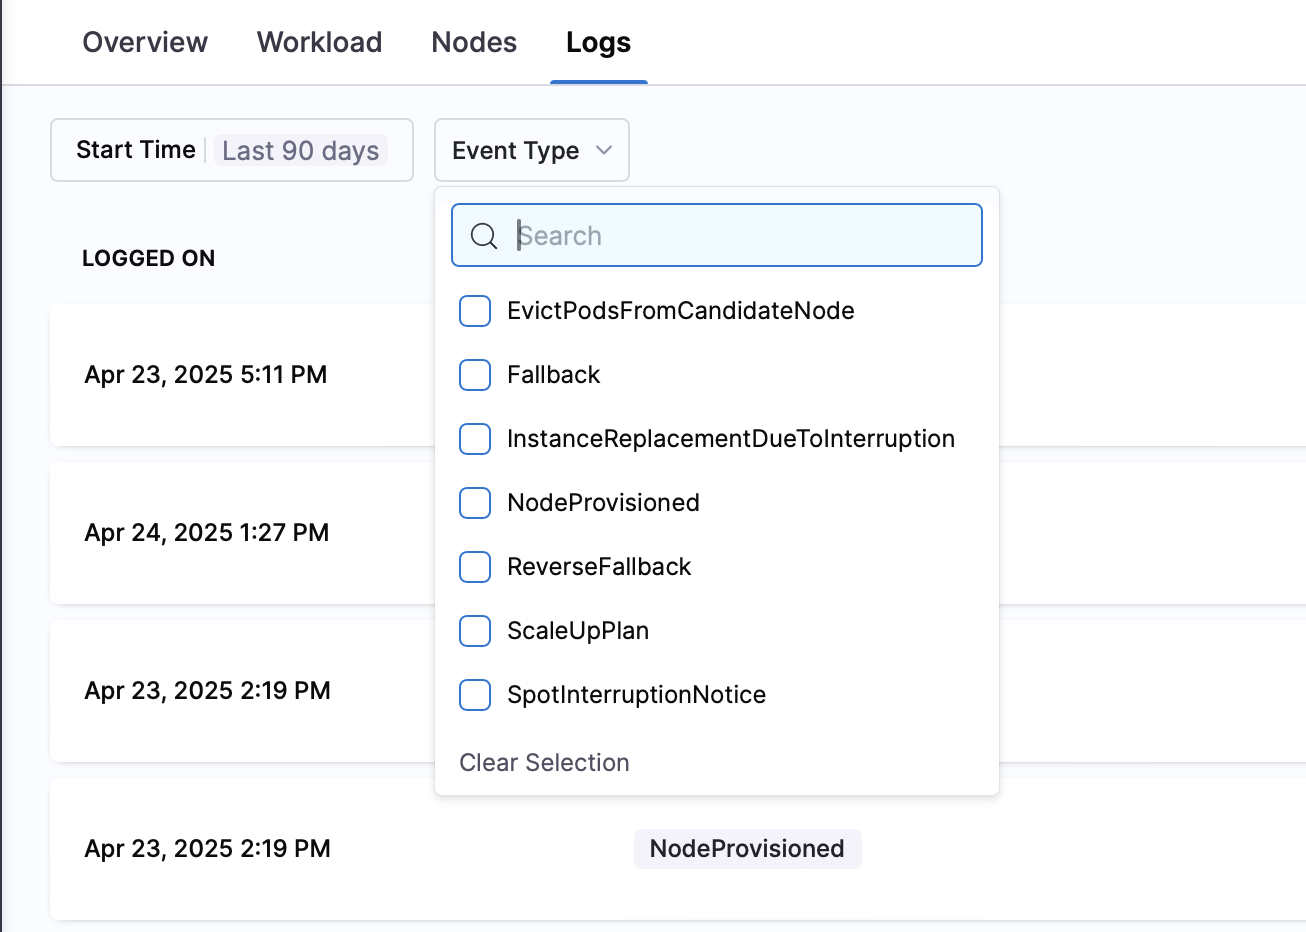The width and height of the screenshot is (1306, 932).
Task: Enable the Fallback event filter checkbox
Action: [x=475, y=375]
